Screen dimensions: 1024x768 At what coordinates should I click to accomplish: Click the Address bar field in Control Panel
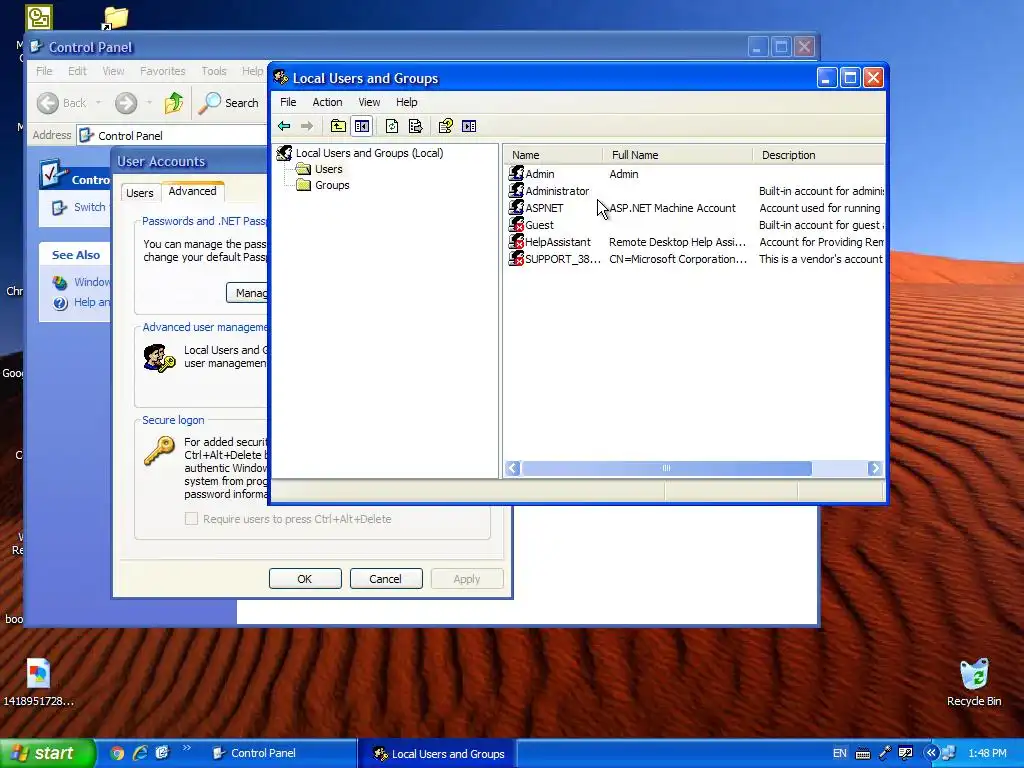coord(171,135)
